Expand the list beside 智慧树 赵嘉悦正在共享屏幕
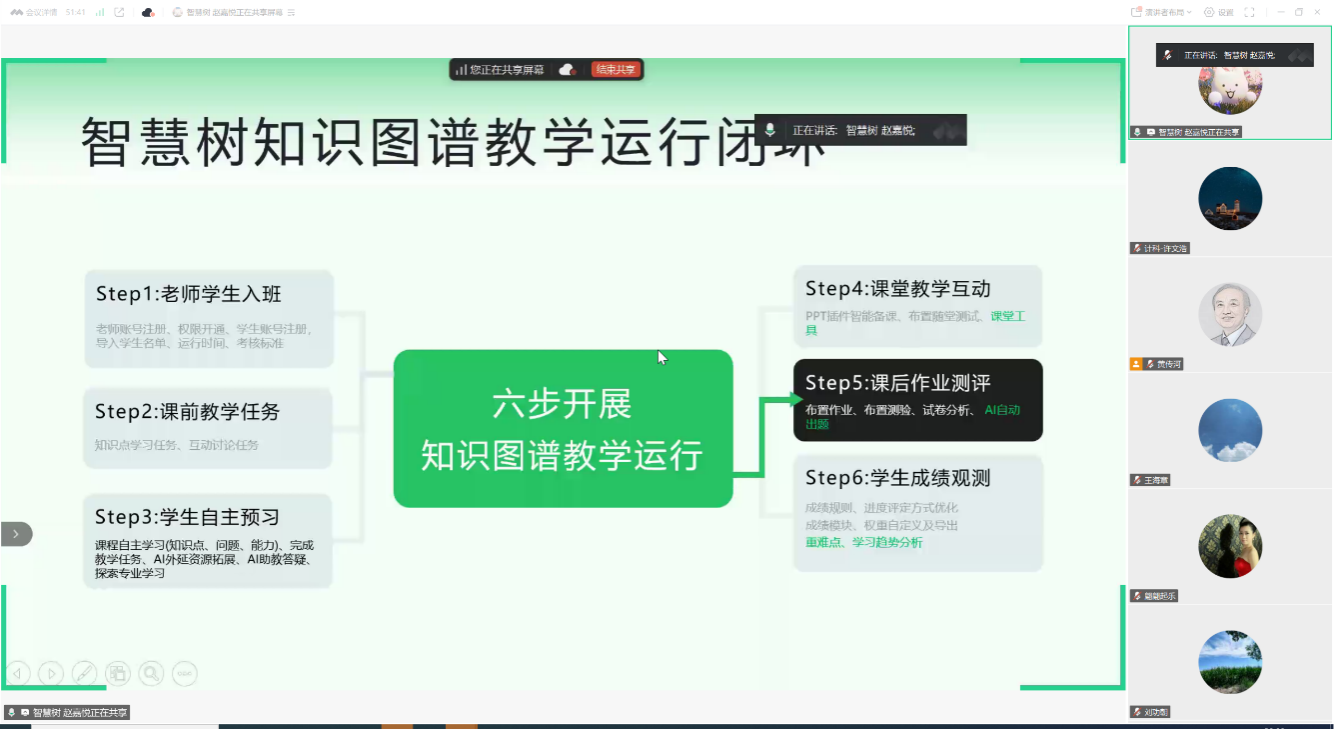Viewport: 1334px width, 729px height. 291,12
